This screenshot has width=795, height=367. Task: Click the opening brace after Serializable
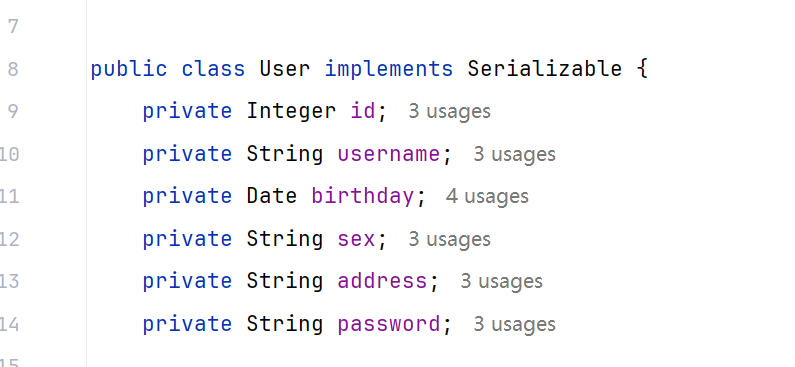pyautogui.click(x=642, y=69)
